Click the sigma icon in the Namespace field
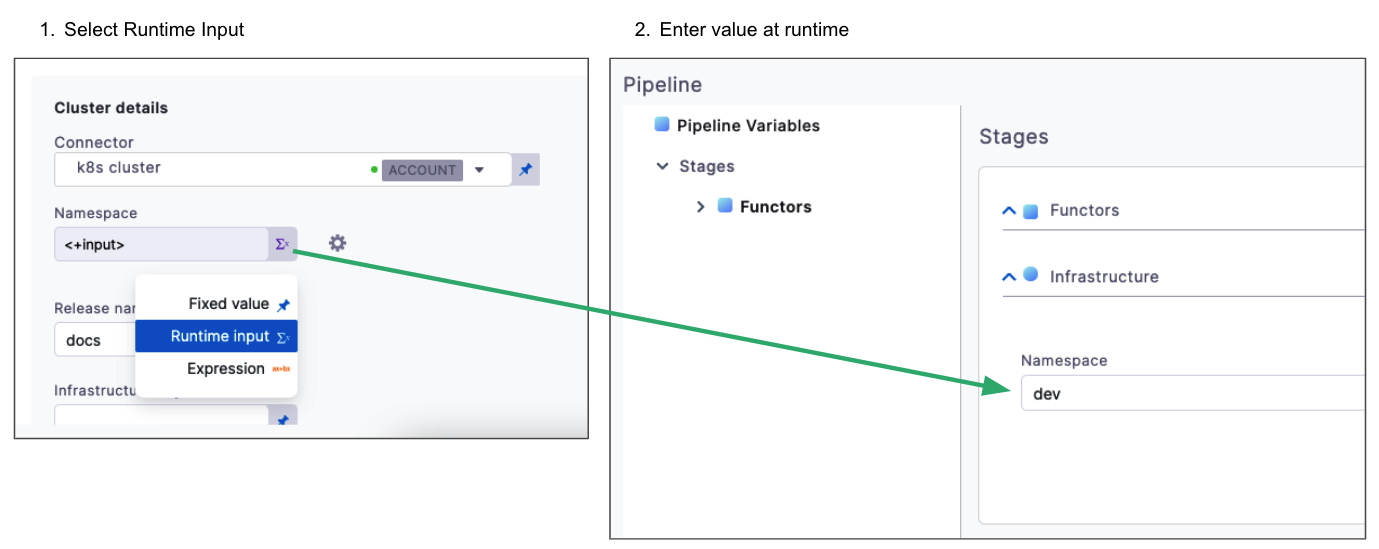1379x549 pixels. click(282, 244)
